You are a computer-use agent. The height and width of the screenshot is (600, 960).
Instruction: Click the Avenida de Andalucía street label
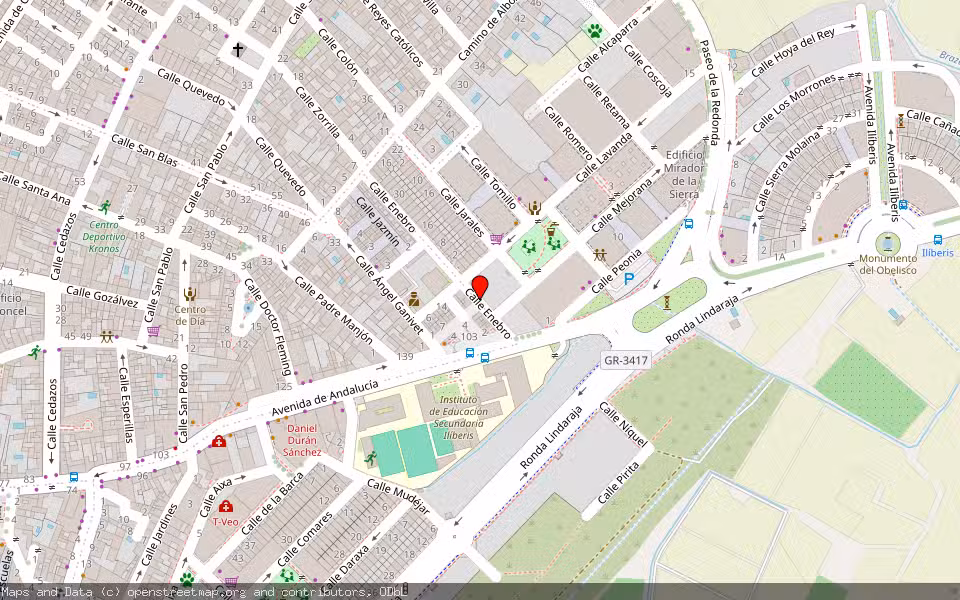point(325,397)
